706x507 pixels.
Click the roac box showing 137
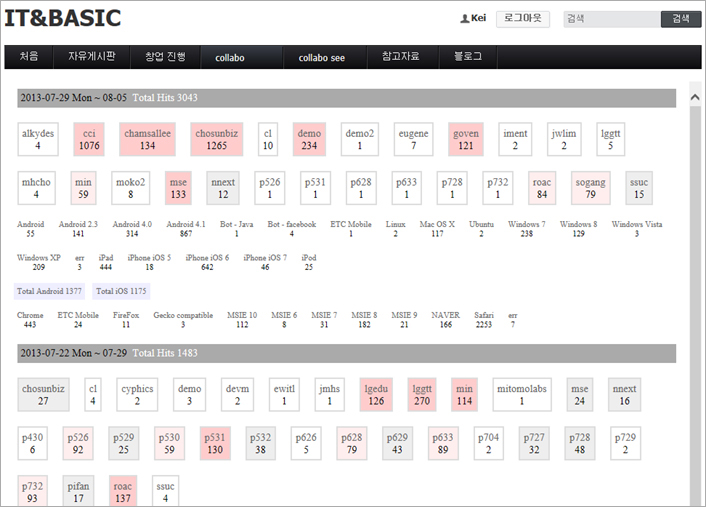[123, 491]
